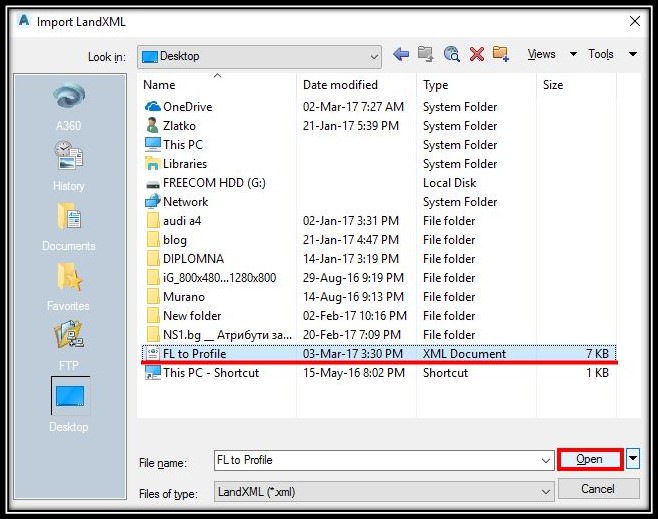Open the arrow next to Open button
Image resolution: width=658 pixels, height=519 pixels.
pyautogui.click(x=633, y=458)
